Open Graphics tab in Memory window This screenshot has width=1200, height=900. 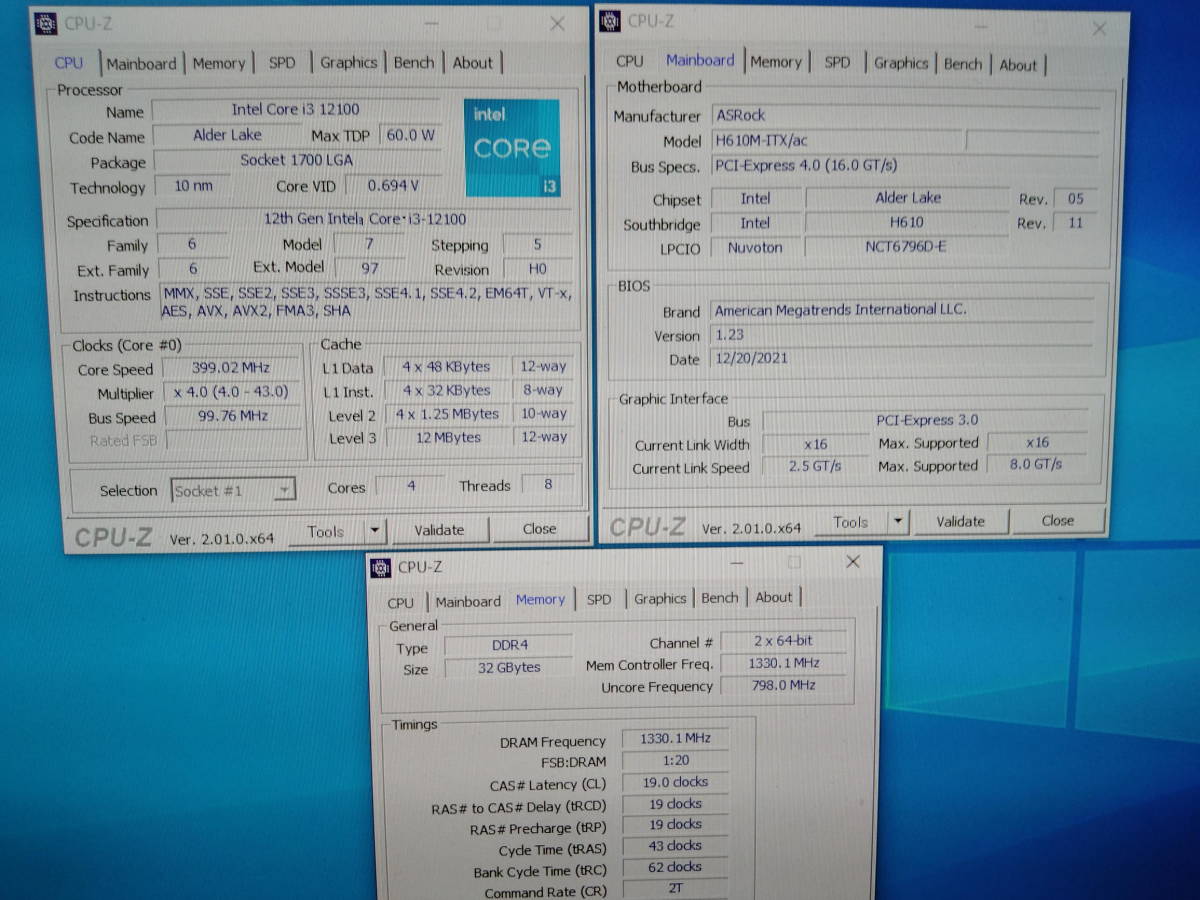point(660,599)
